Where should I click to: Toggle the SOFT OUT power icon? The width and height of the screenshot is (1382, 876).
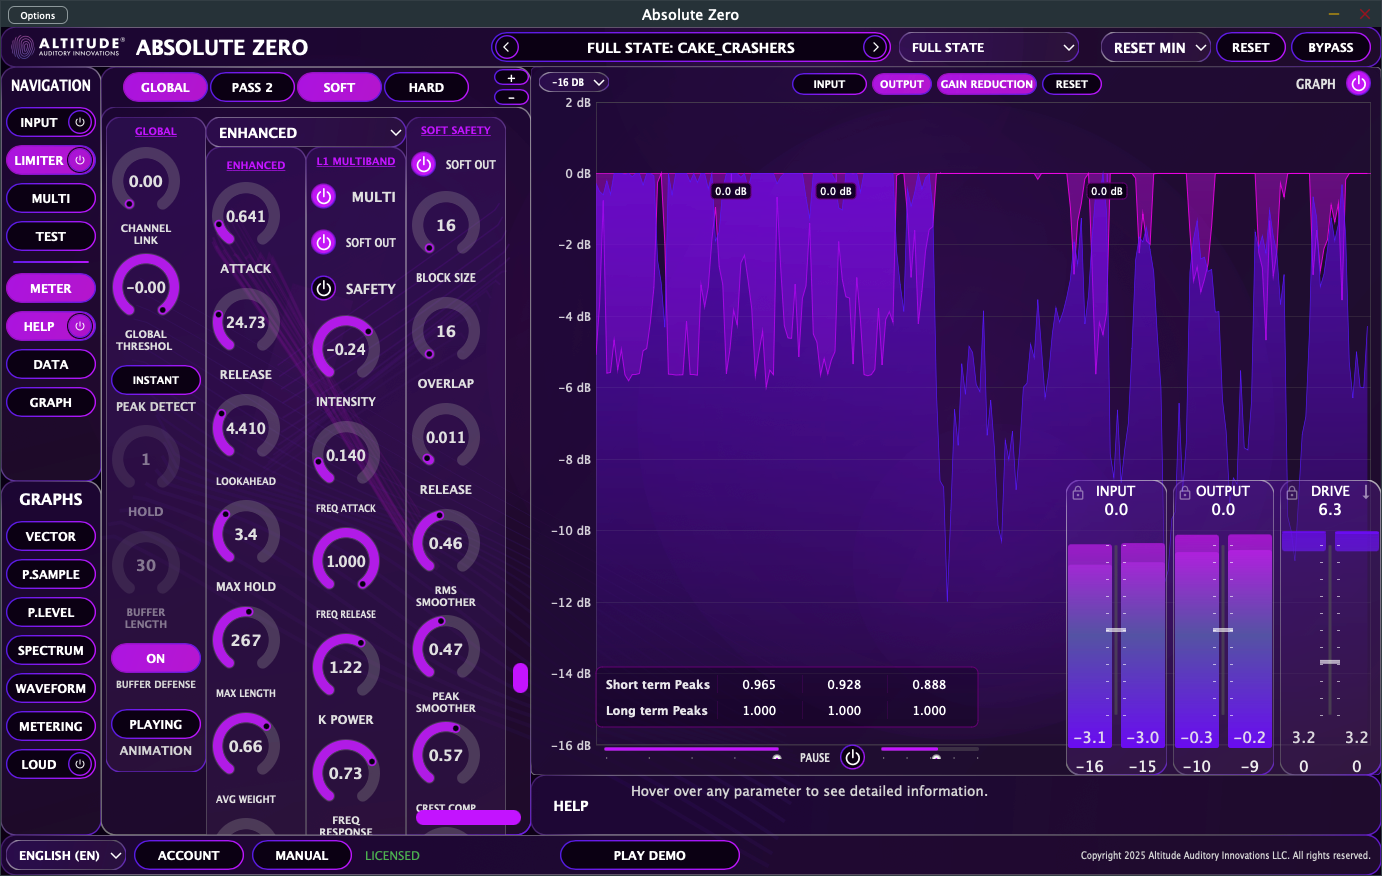click(321, 242)
